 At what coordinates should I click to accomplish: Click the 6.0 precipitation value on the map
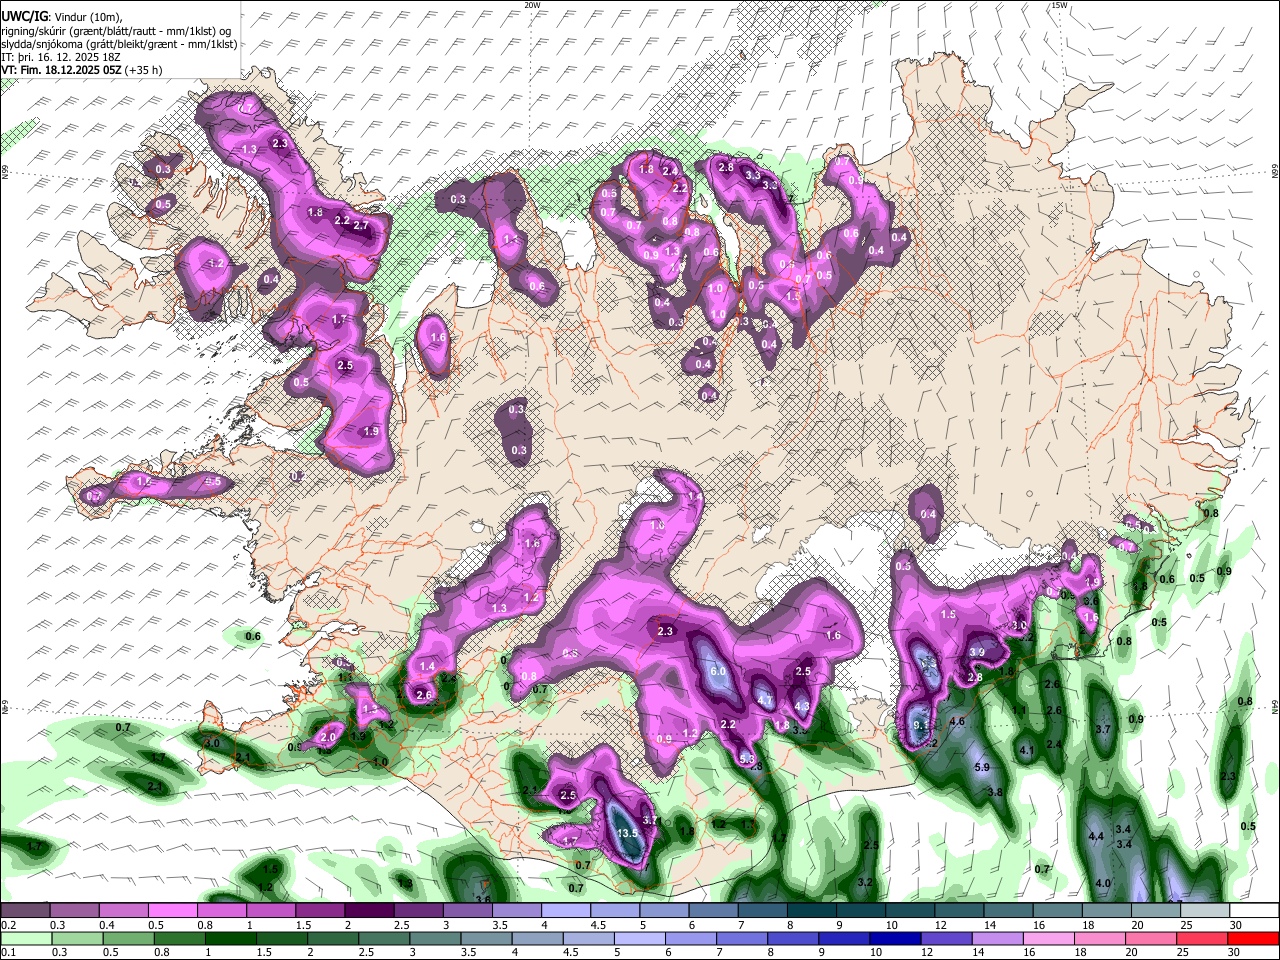pyautogui.click(x=718, y=671)
